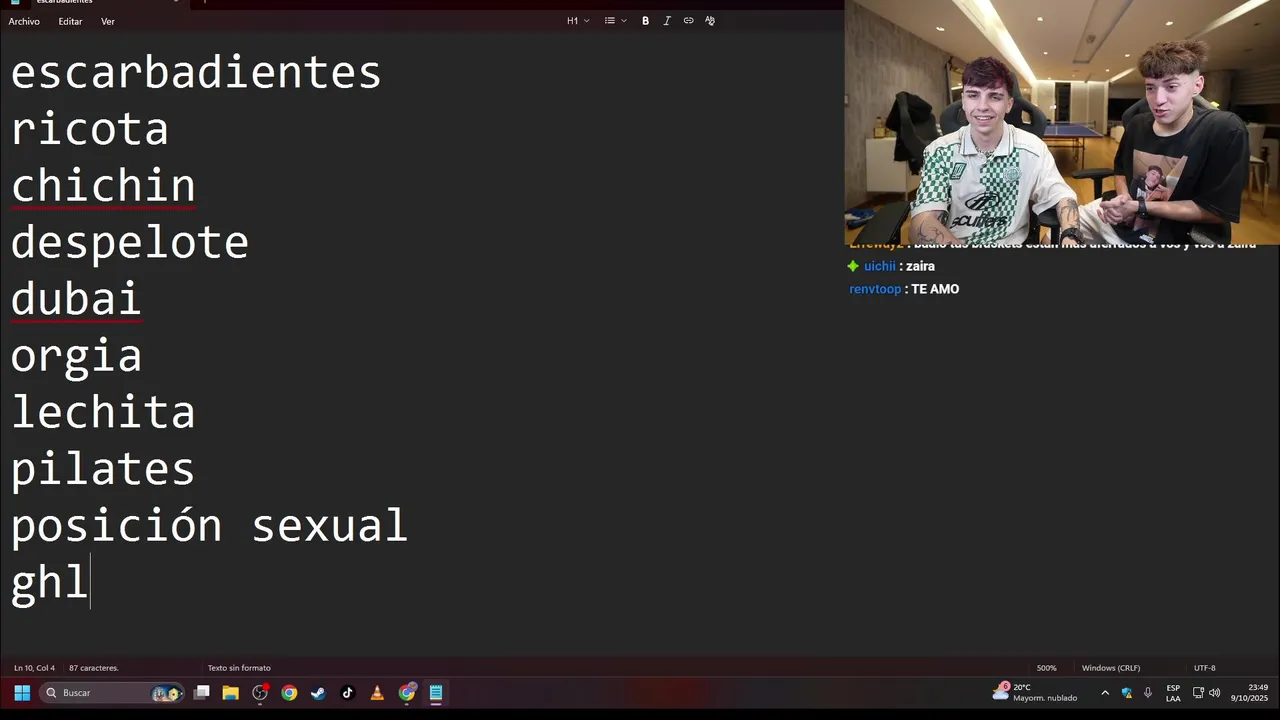The width and height of the screenshot is (1280, 720).
Task: Click the Buscar search box in taskbar
Action: pos(113,693)
